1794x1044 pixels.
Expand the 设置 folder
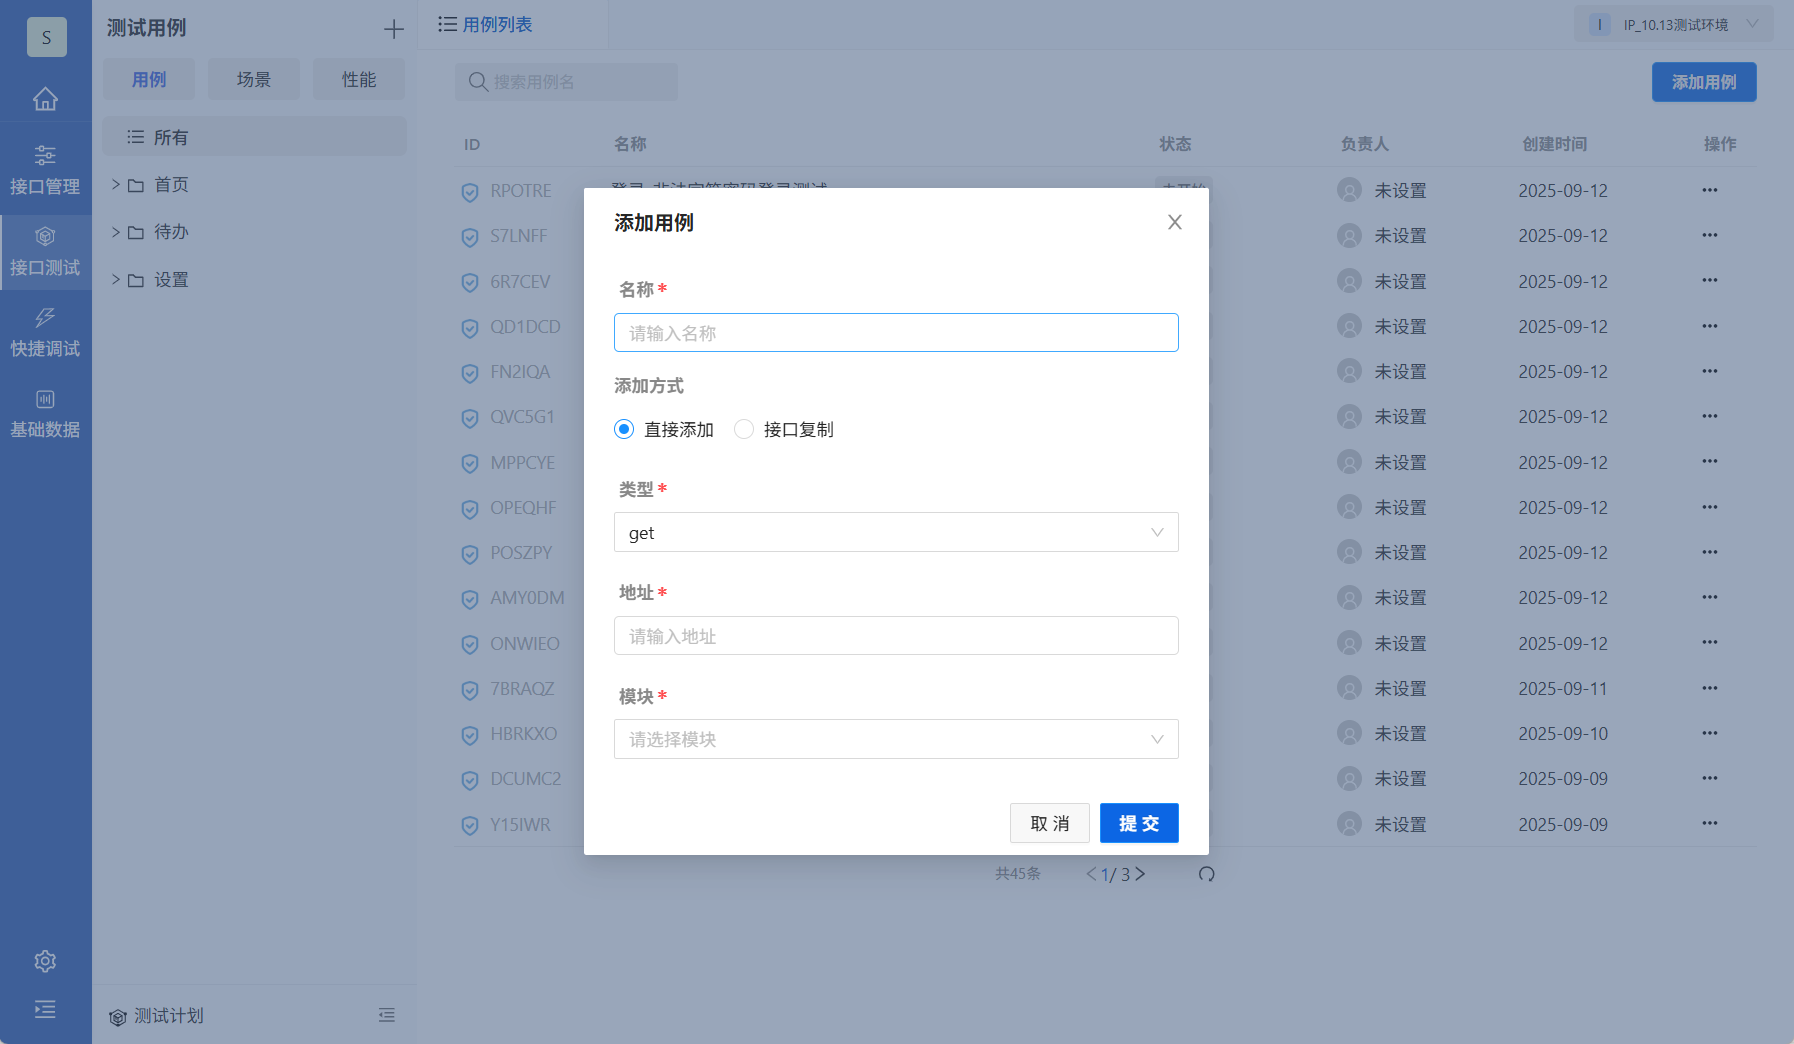[116, 280]
